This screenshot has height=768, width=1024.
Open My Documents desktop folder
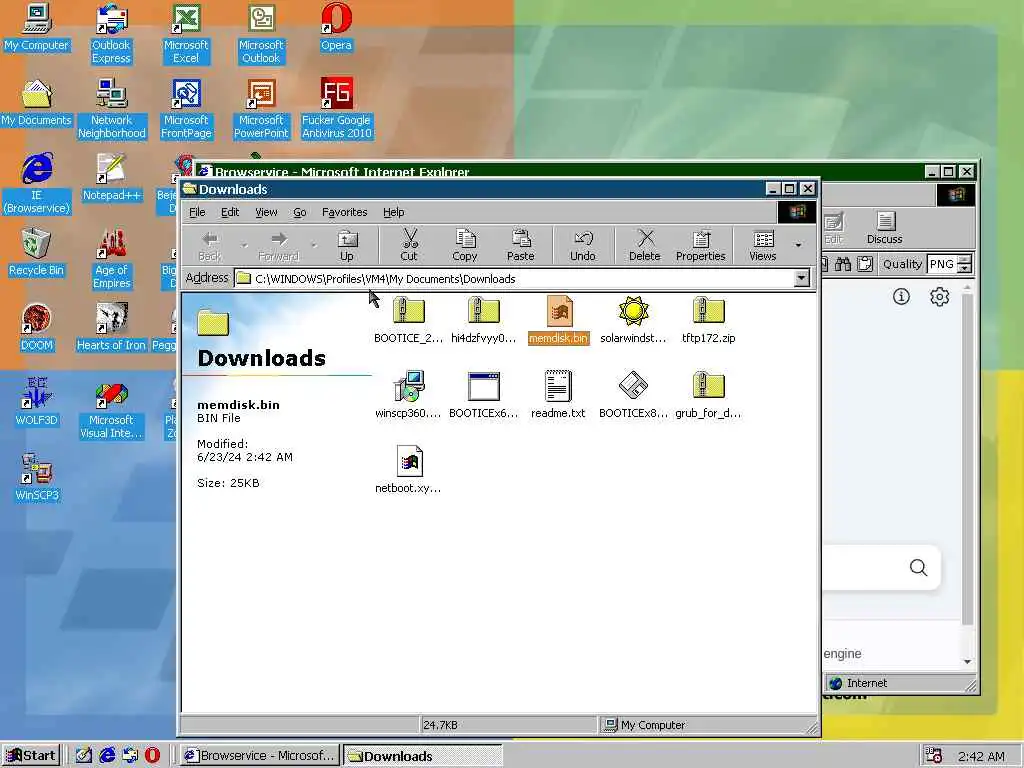click(37, 103)
